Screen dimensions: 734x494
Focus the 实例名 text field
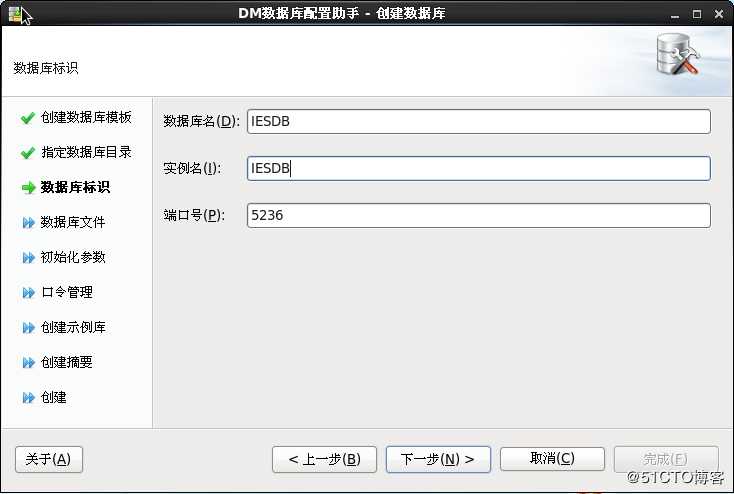[x=478, y=169]
